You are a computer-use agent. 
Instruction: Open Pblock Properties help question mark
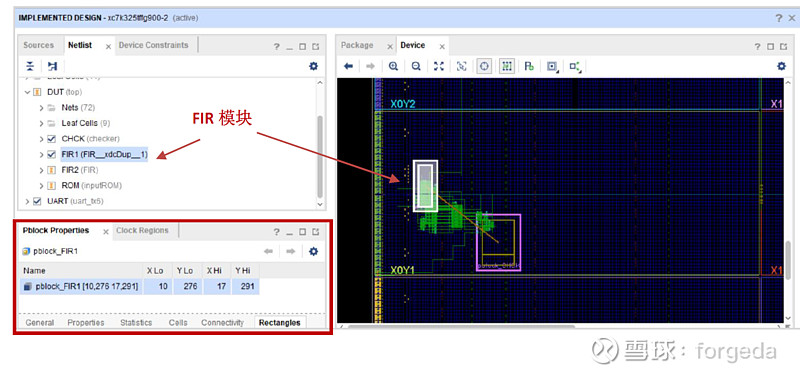pos(277,232)
